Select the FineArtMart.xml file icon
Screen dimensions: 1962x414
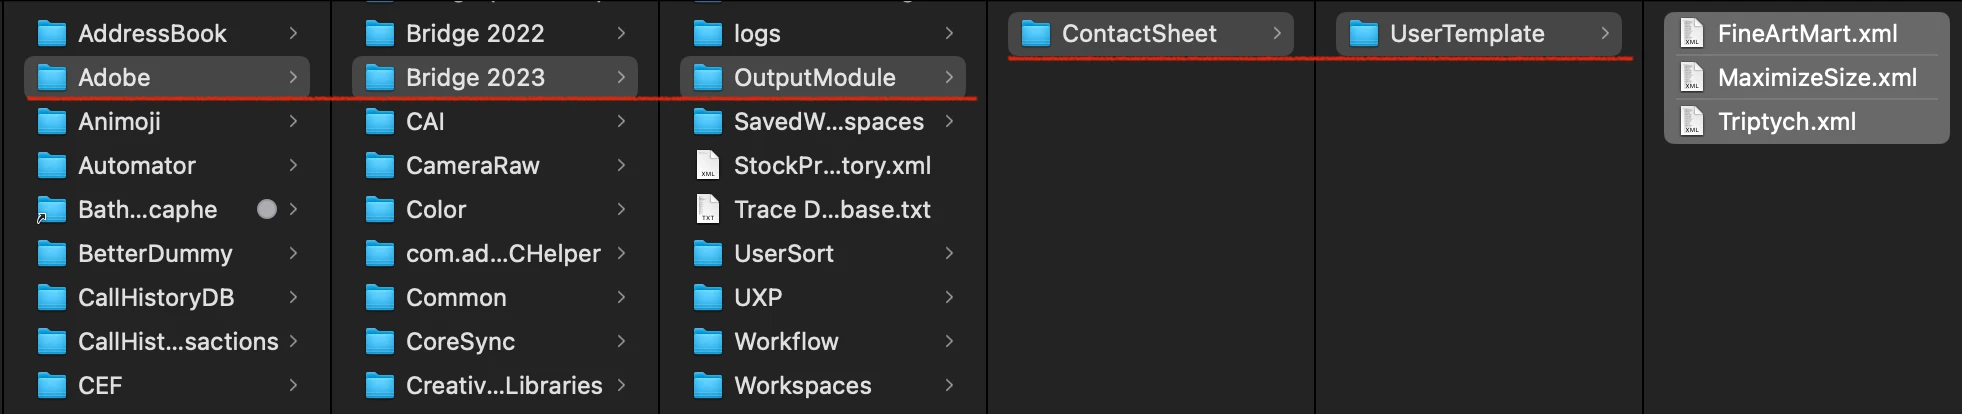point(1692,33)
